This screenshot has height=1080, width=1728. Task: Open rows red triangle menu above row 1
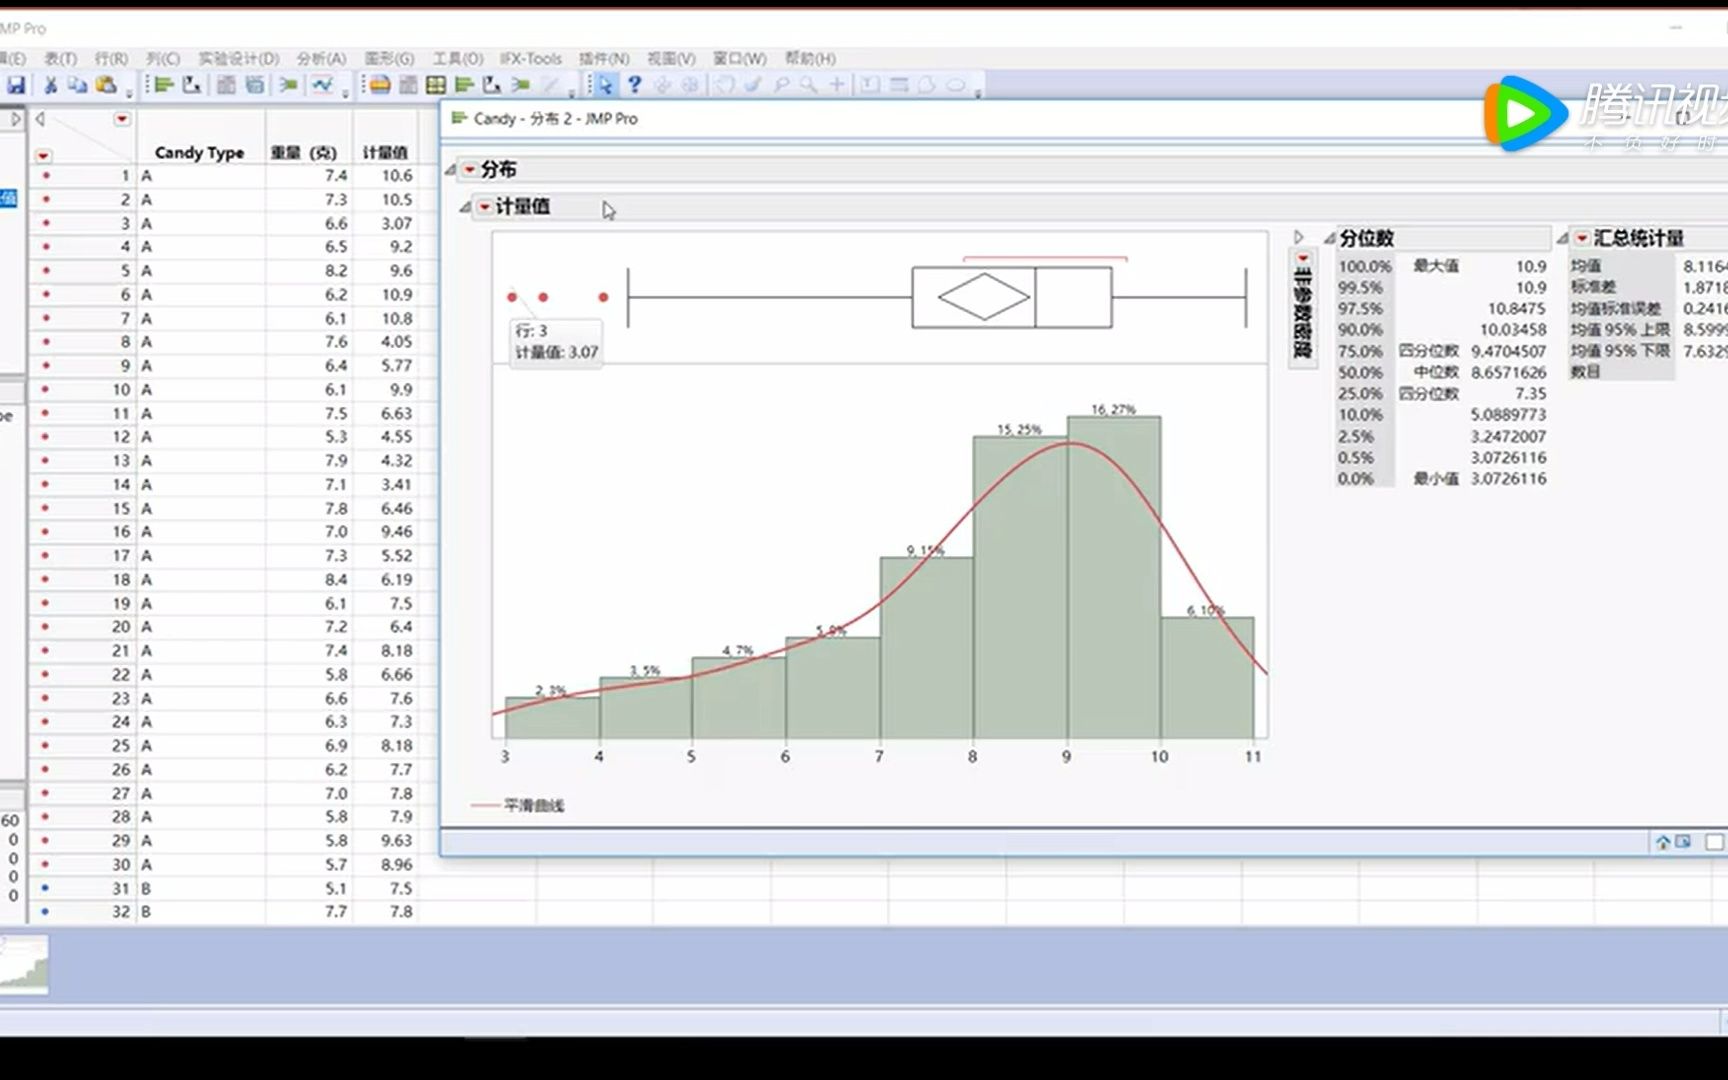[43, 156]
